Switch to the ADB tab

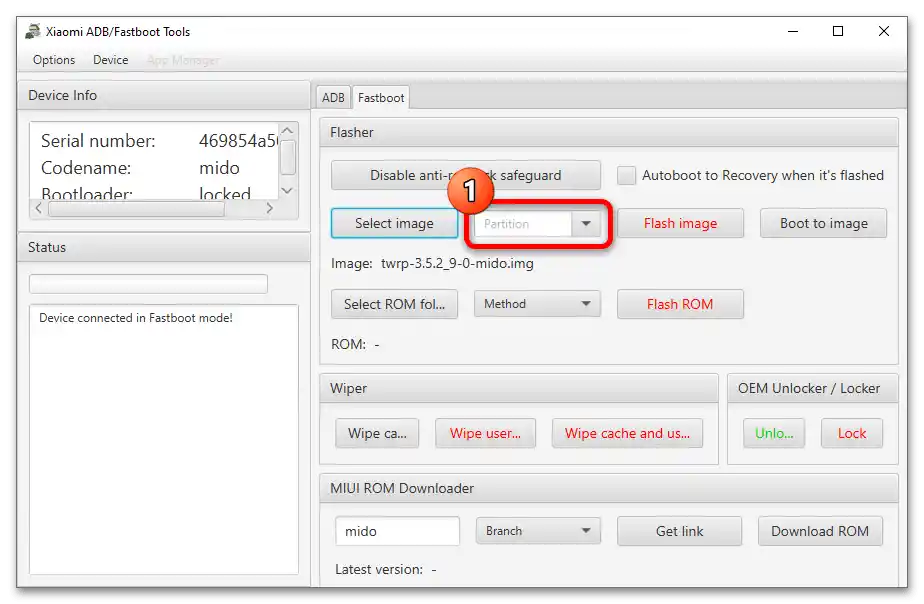tap(333, 98)
